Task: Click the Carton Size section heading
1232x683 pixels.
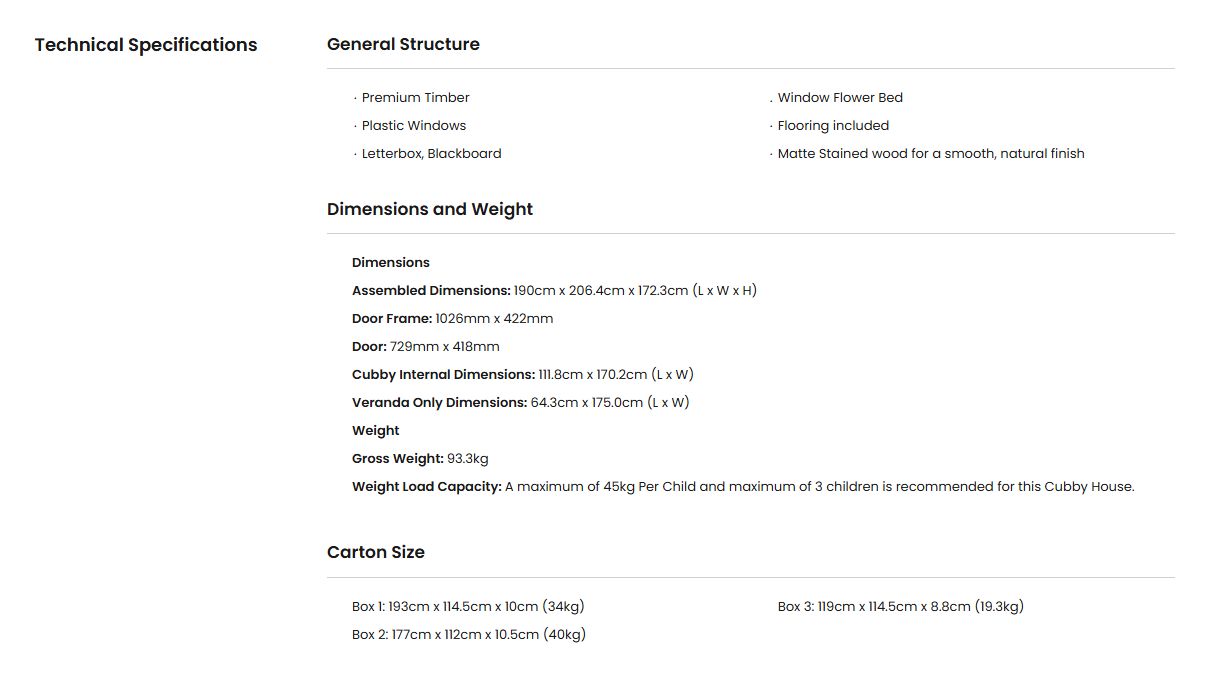Action: tap(376, 552)
